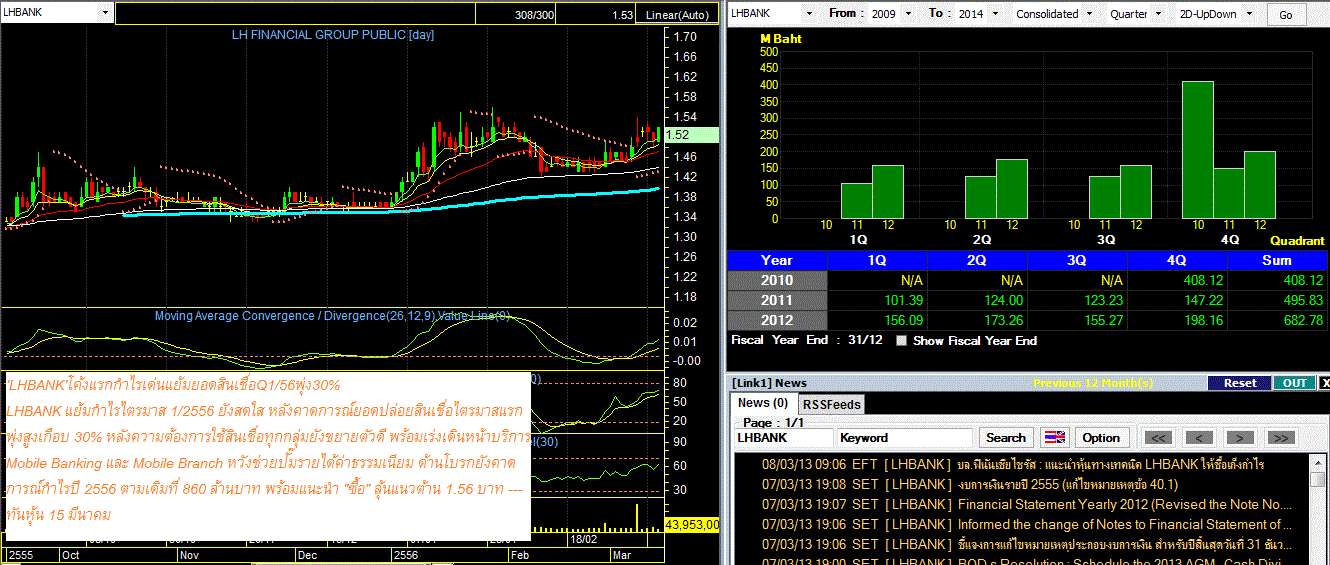Go to previous news page (<)
The width and height of the screenshot is (1330, 565).
[x=1200, y=438]
